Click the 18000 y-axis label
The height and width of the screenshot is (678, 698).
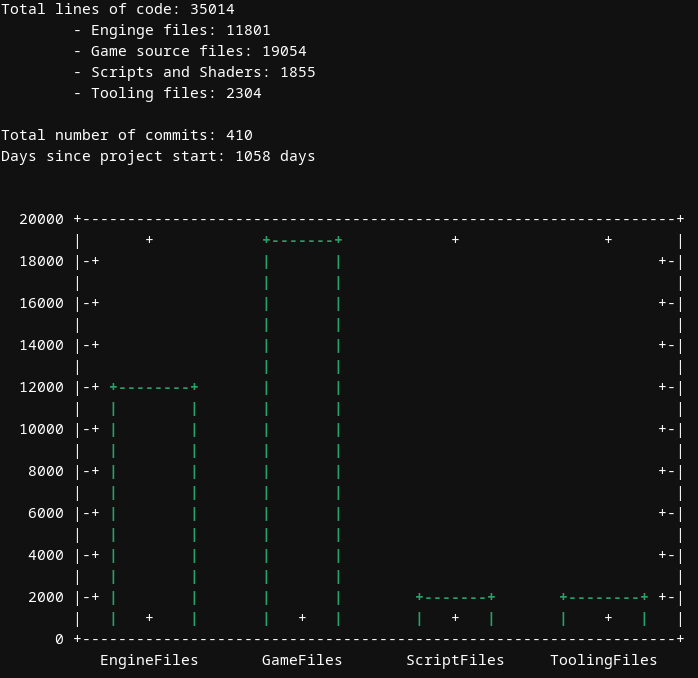point(41,261)
